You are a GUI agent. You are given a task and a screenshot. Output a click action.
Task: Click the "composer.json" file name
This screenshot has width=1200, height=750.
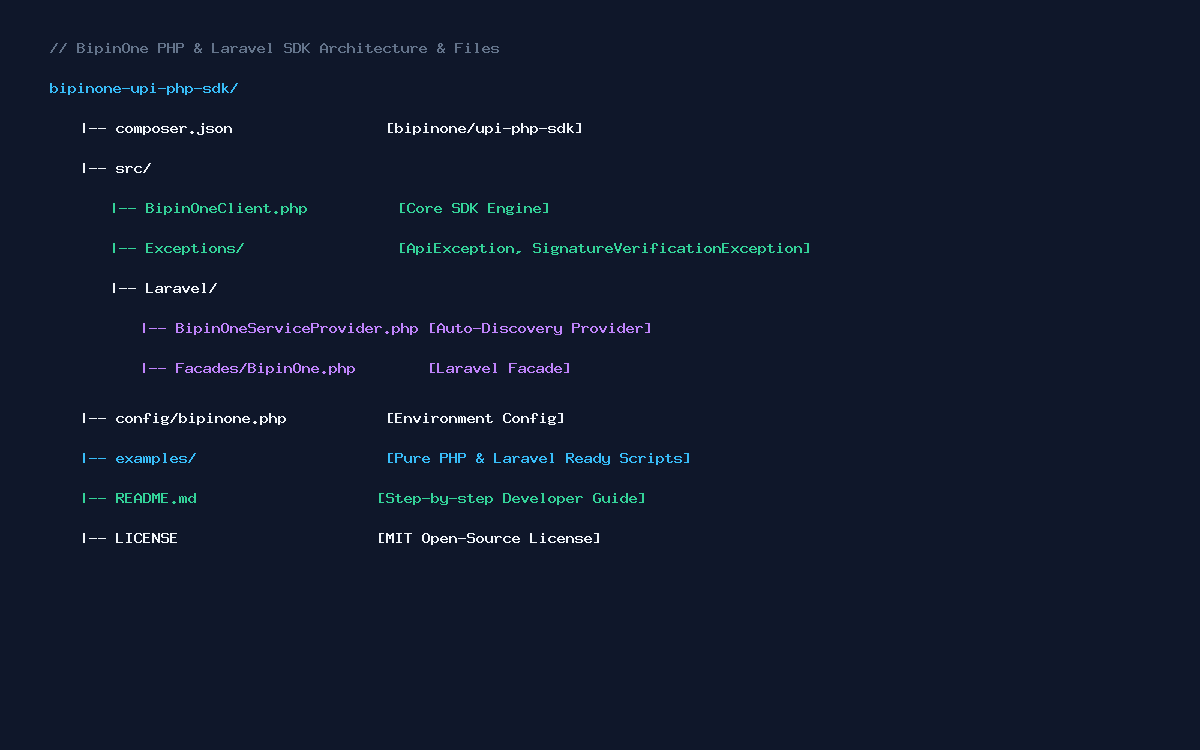[174, 128]
